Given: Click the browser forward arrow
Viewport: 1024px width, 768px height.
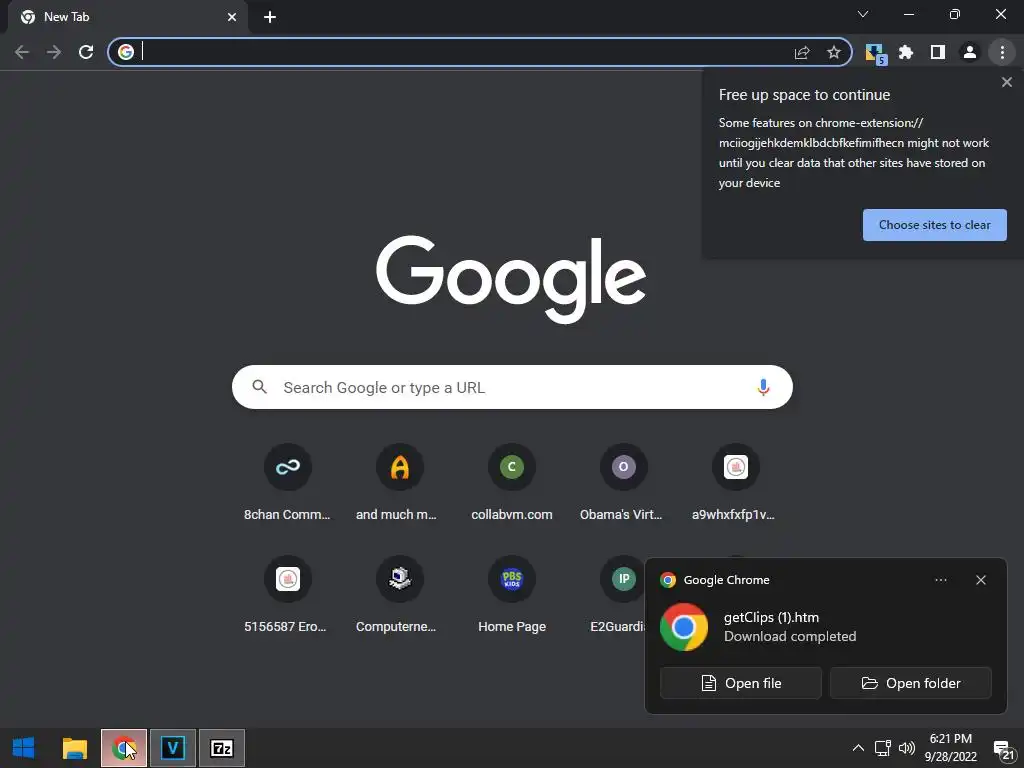Looking at the screenshot, I should pos(54,52).
